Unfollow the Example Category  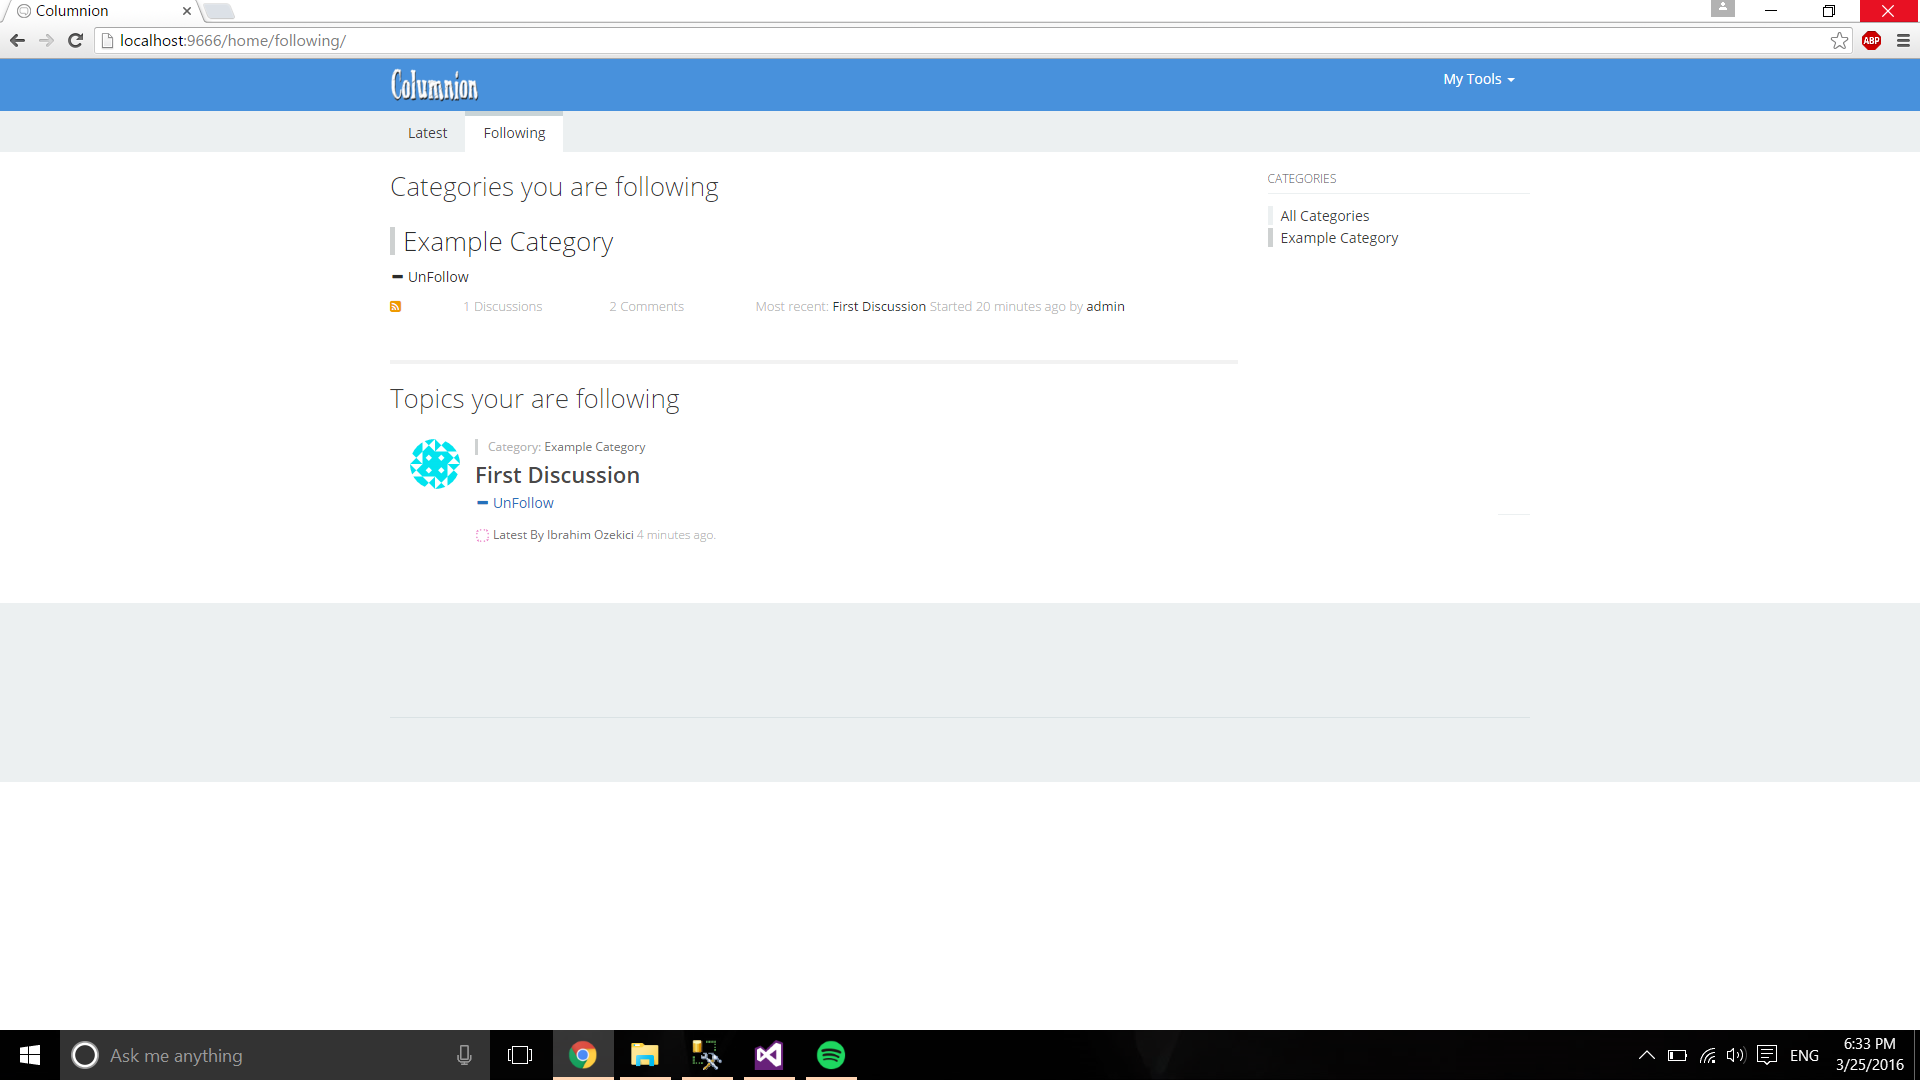tap(437, 277)
